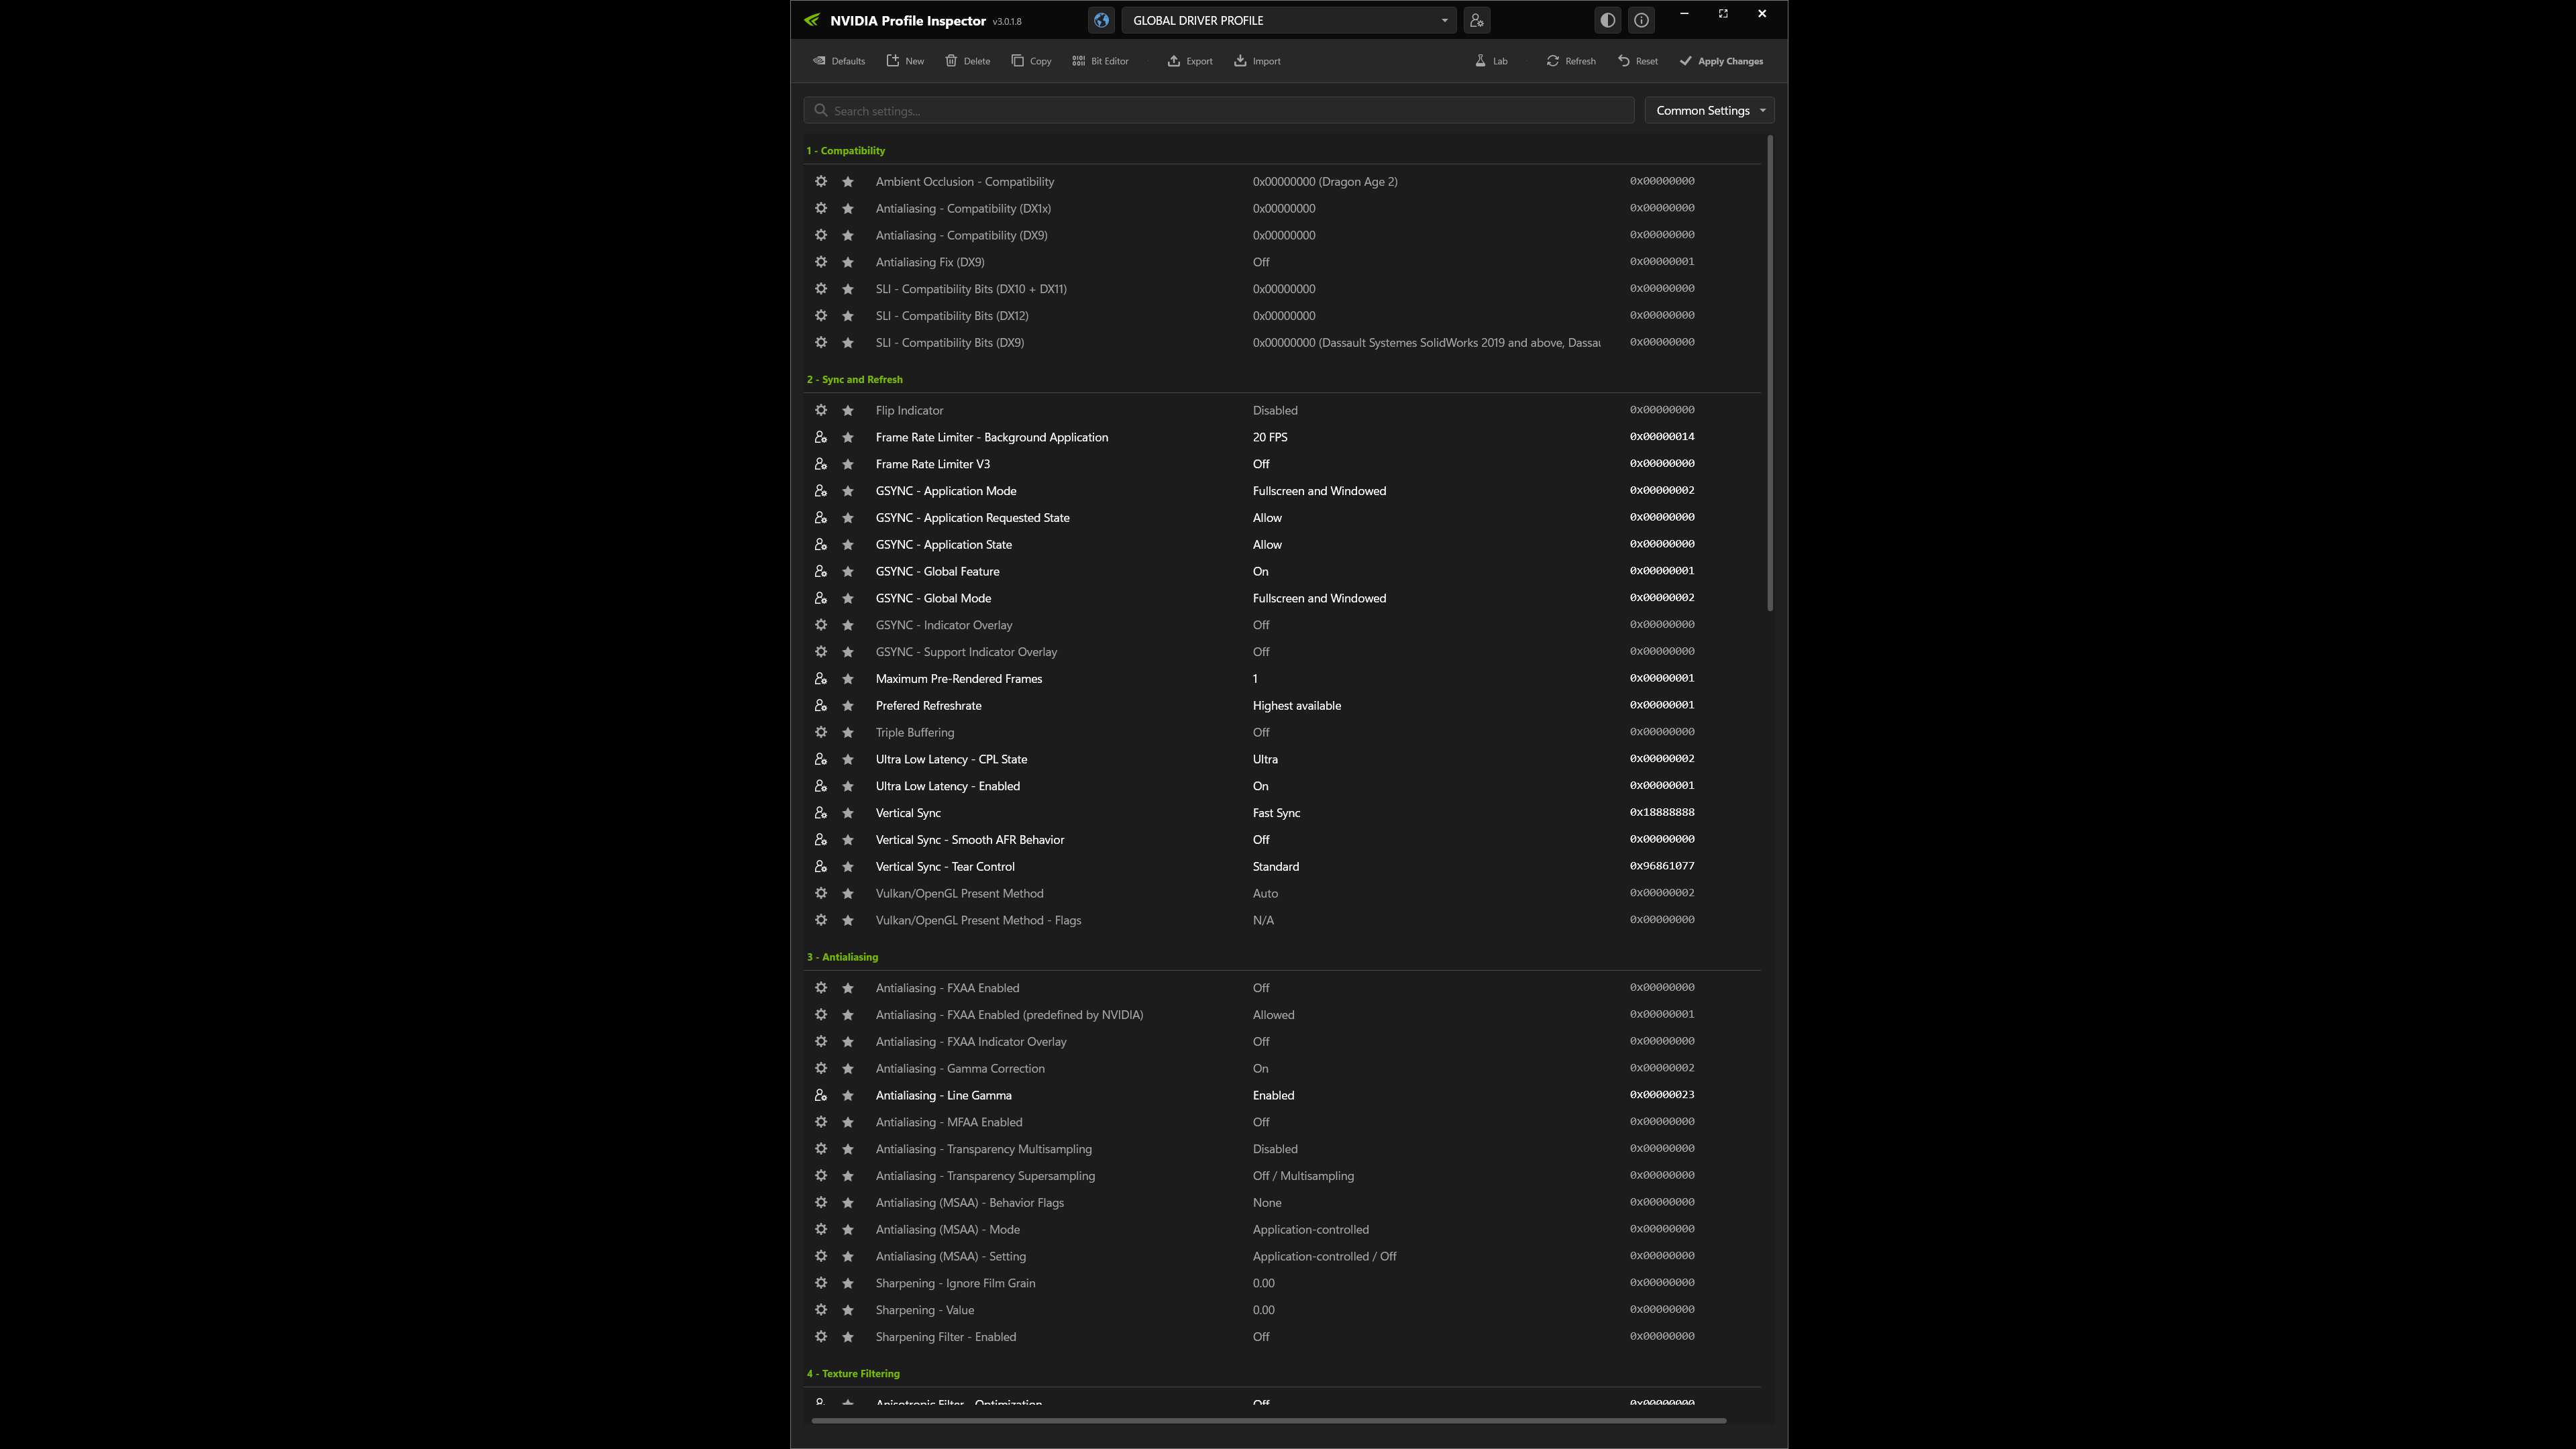Toggle favorite star for Triple Buffering
The image size is (2576, 1449).
[x=848, y=733]
